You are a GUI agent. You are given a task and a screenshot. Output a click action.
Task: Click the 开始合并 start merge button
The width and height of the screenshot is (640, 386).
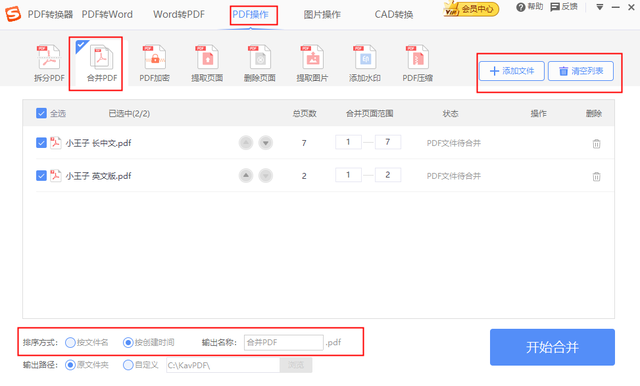click(552, 347)
